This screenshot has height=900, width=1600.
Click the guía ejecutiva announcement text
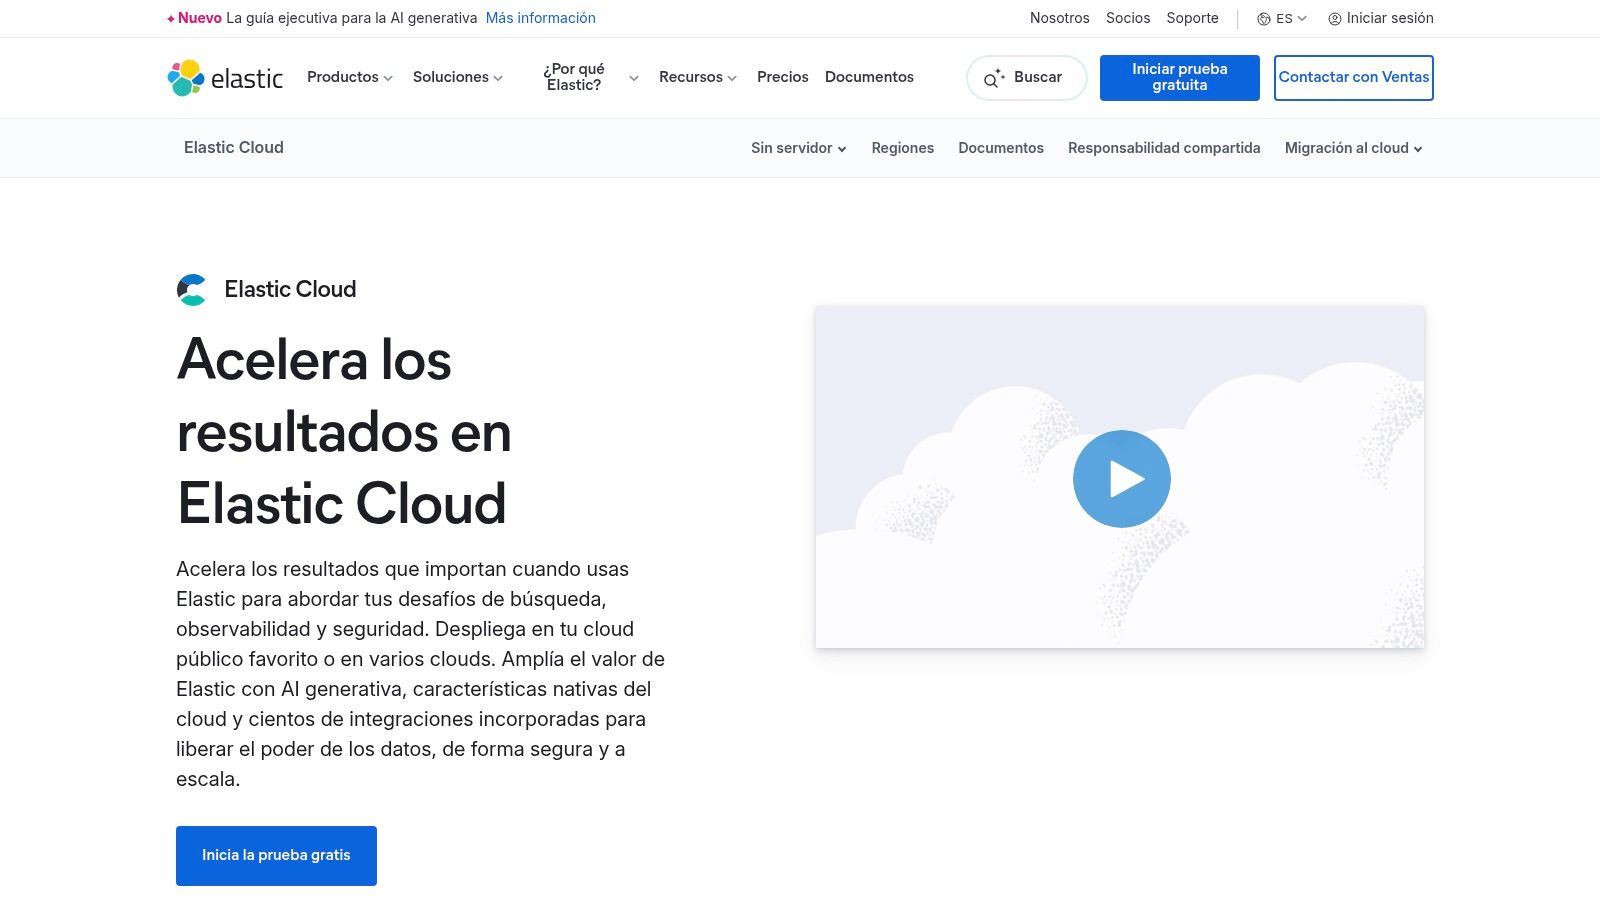click(351, 18)
